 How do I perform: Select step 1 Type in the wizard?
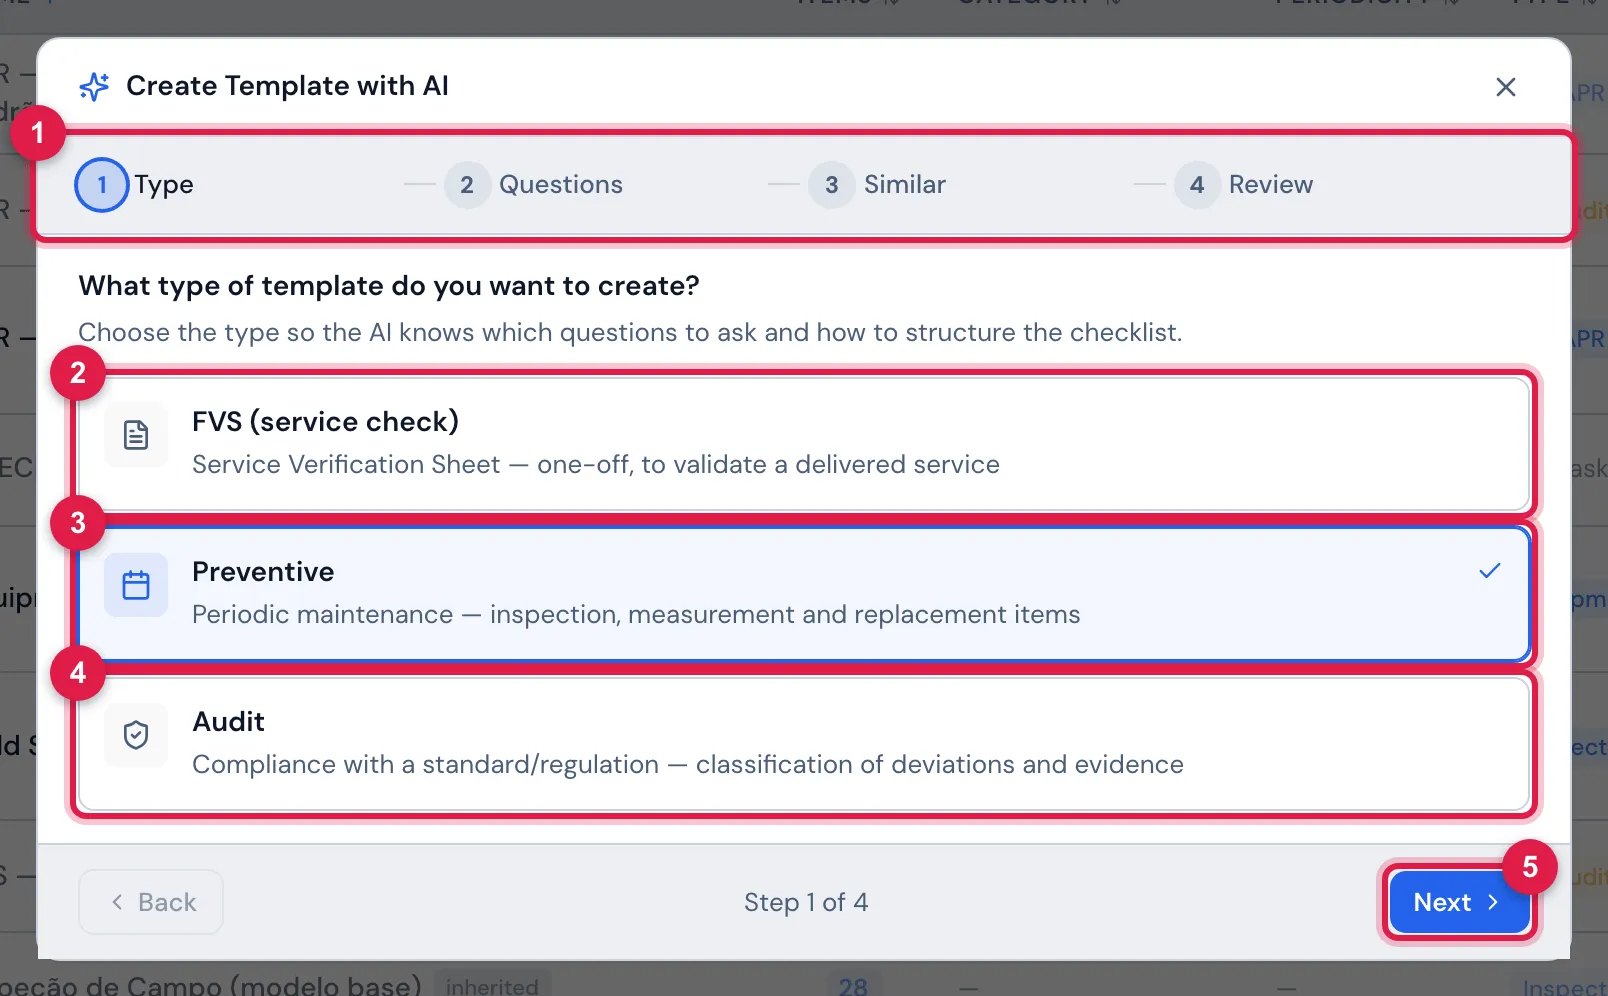pyautogui.click(x=135, y=185)
